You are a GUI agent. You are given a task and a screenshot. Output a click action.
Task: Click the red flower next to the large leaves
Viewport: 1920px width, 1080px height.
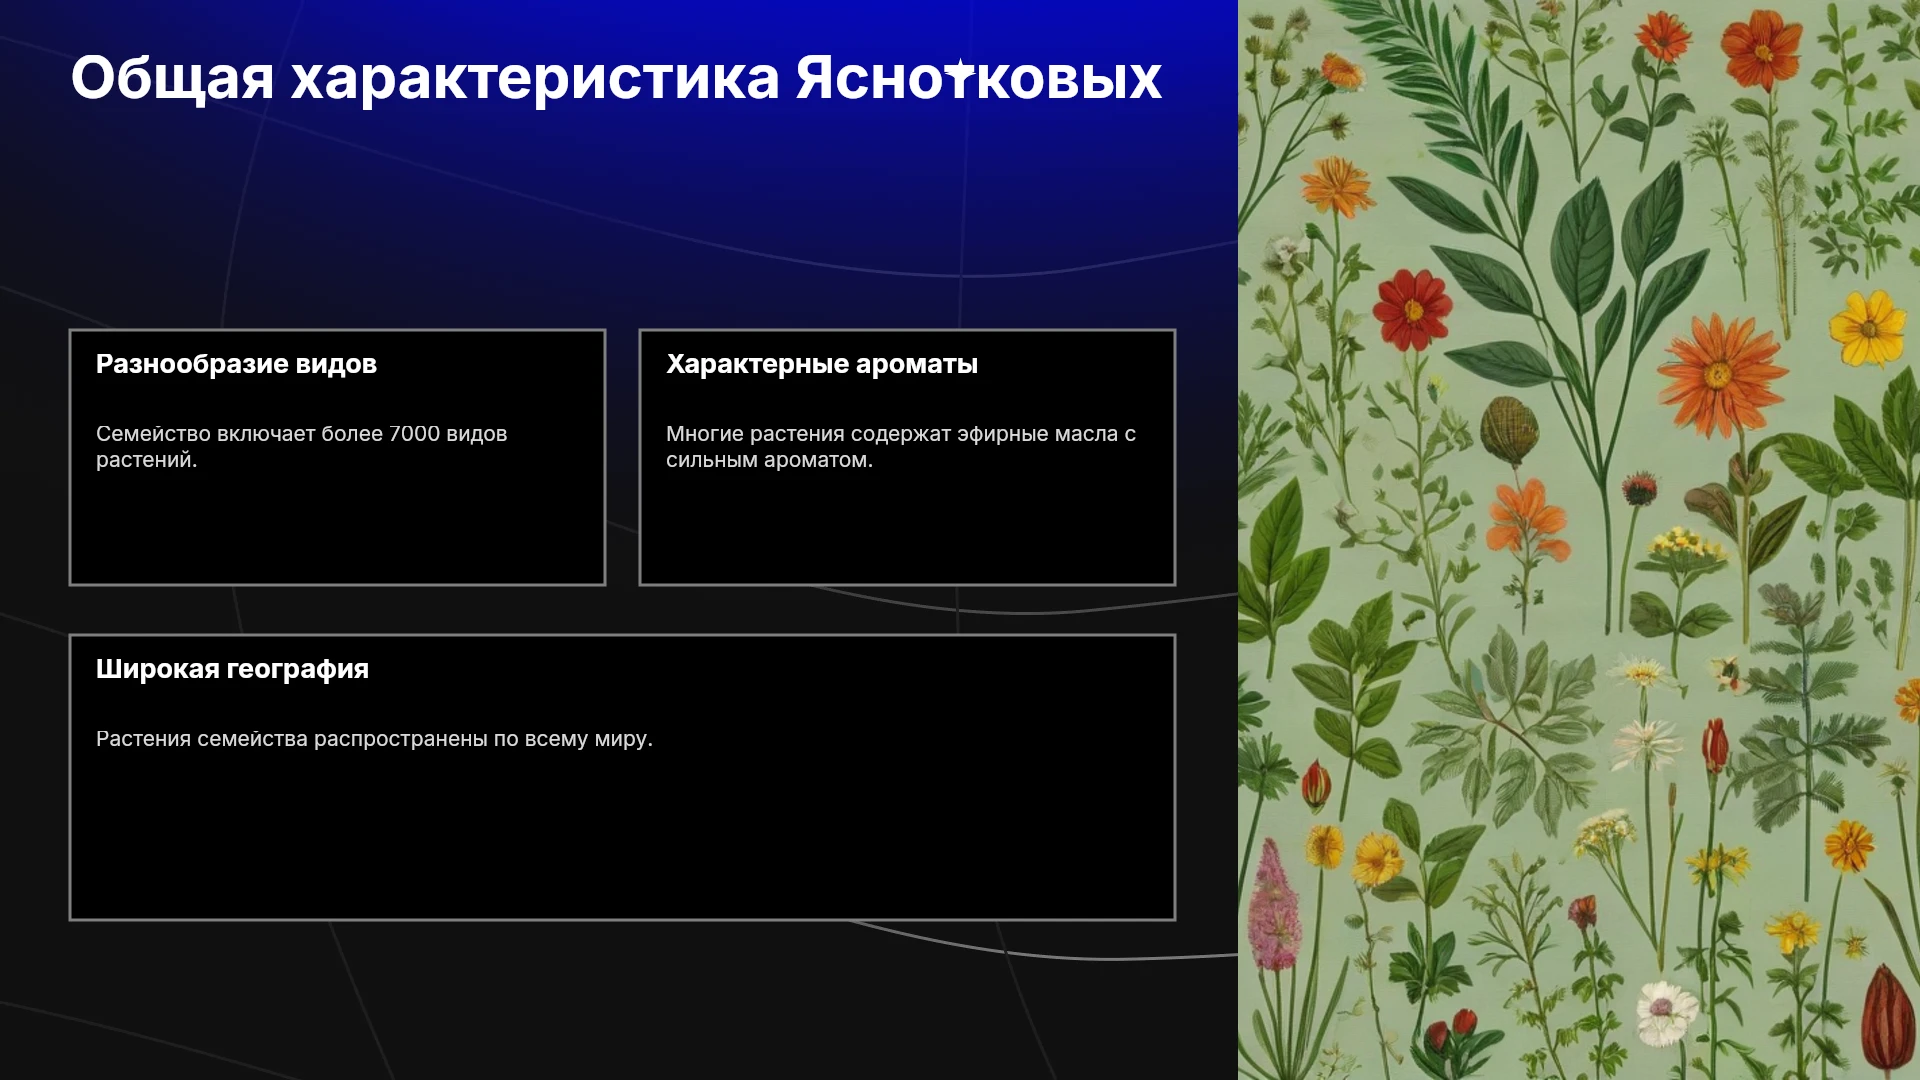click(x=1411, y=310)
